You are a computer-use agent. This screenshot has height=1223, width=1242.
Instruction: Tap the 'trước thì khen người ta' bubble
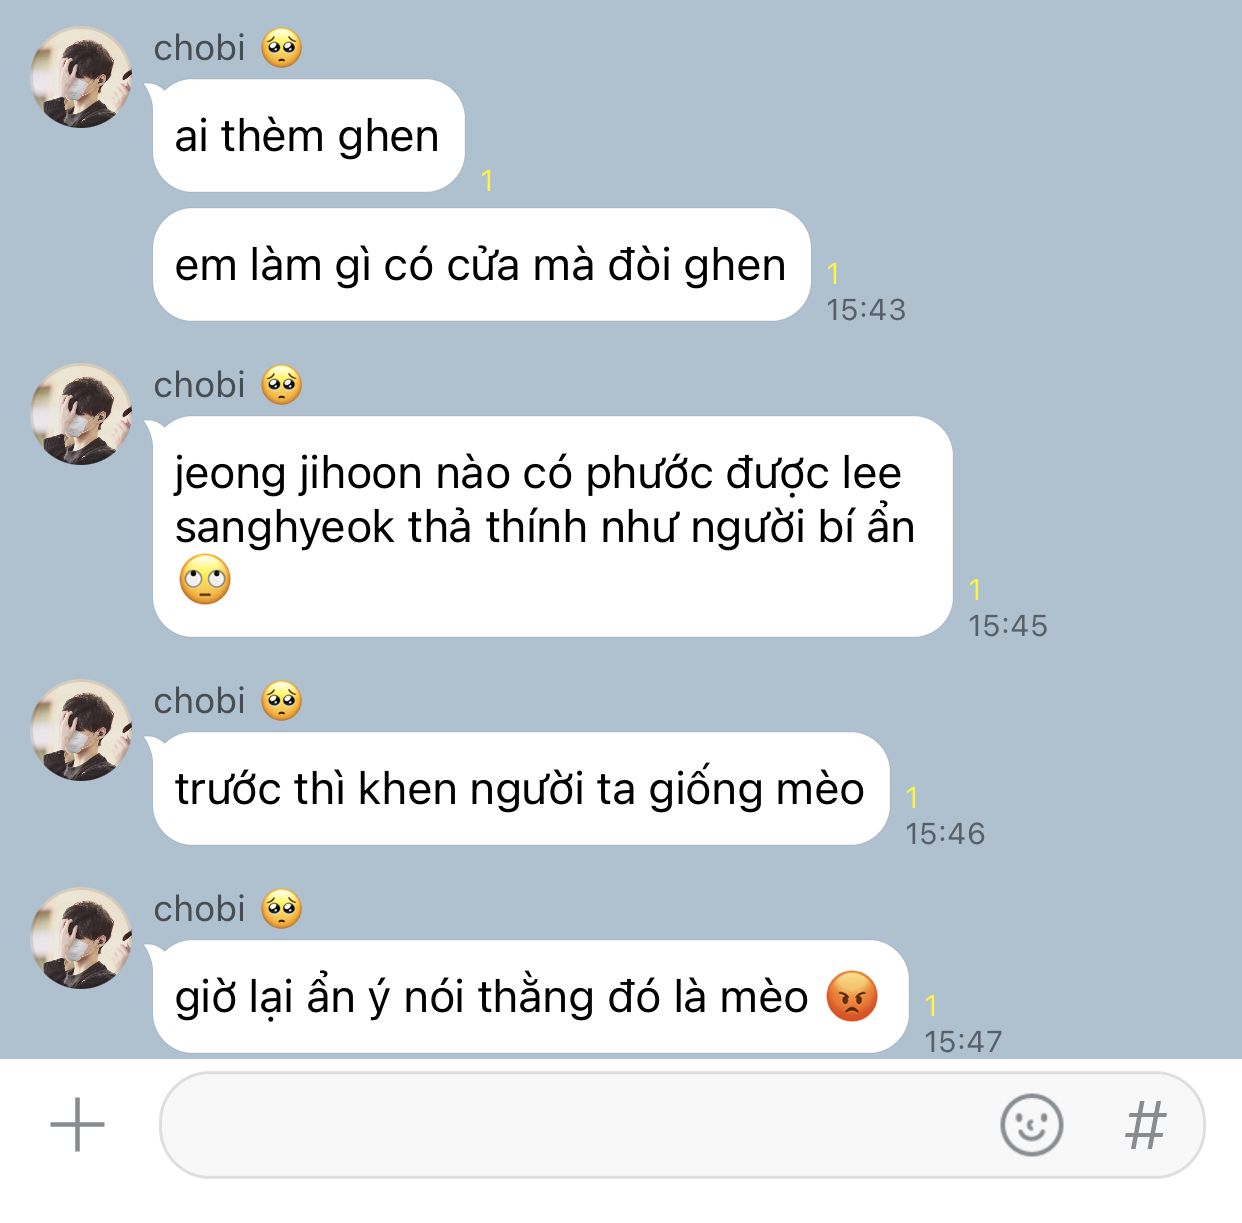coord(520,789)
